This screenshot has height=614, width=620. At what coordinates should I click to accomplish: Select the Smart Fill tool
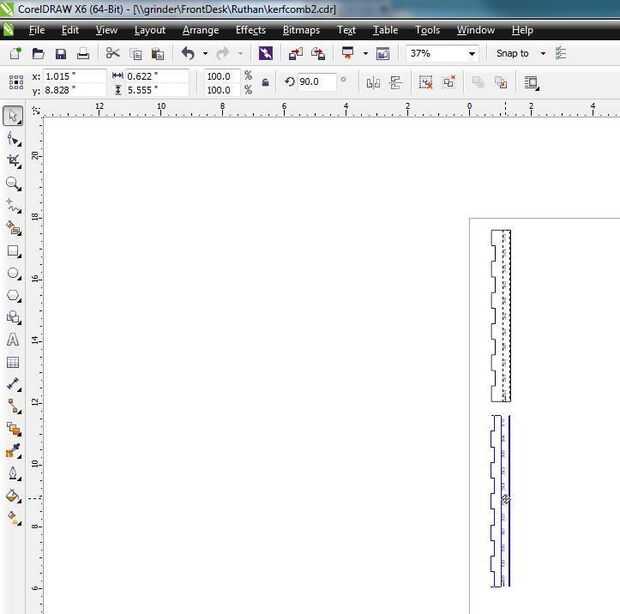click(x=13, y=228)
